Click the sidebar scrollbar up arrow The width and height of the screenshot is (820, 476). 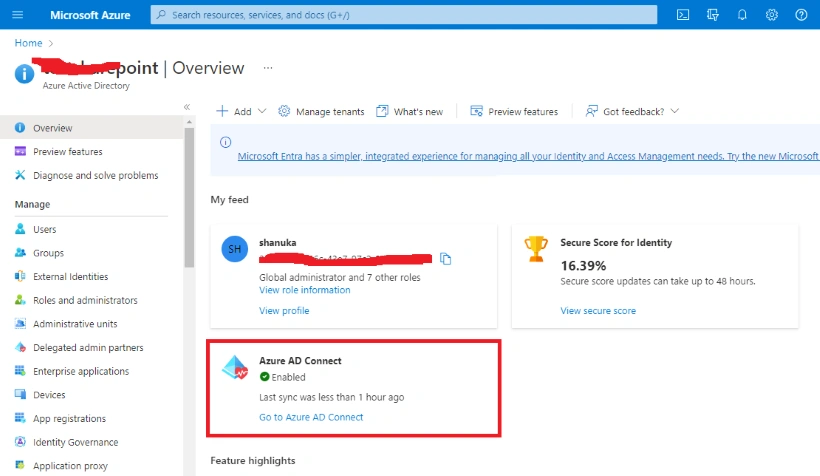coord(189,122)
